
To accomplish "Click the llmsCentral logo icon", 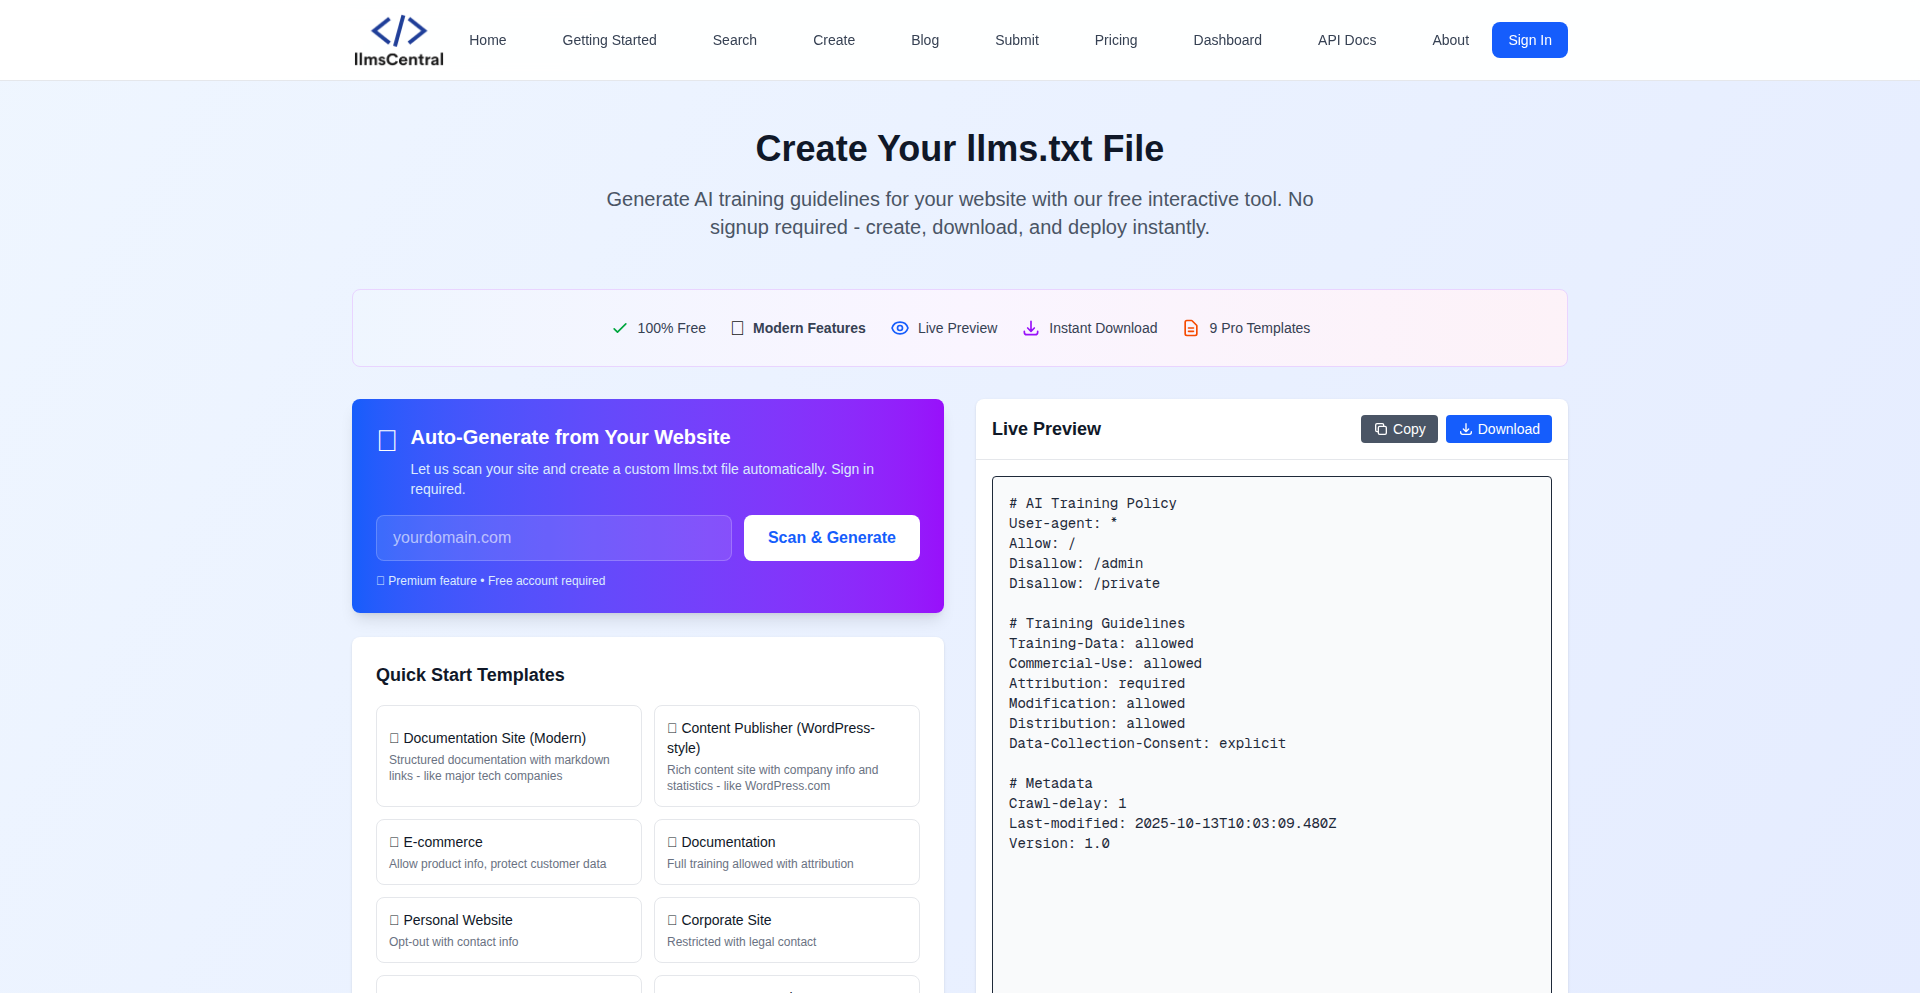I will [x=398, y=31].
